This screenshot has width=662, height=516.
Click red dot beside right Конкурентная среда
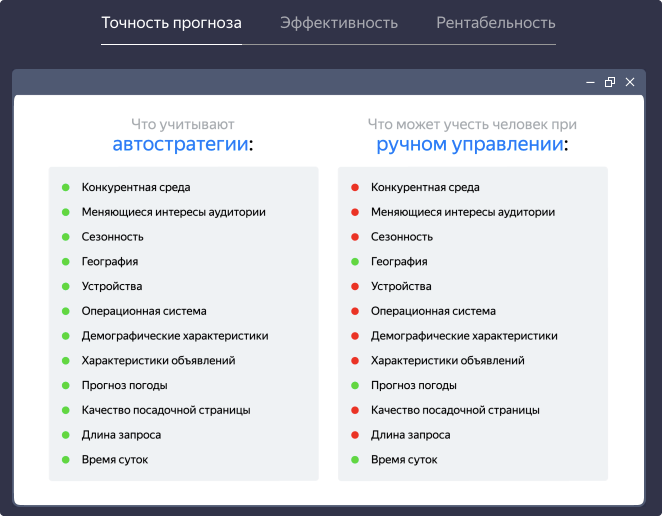(354, 187)
